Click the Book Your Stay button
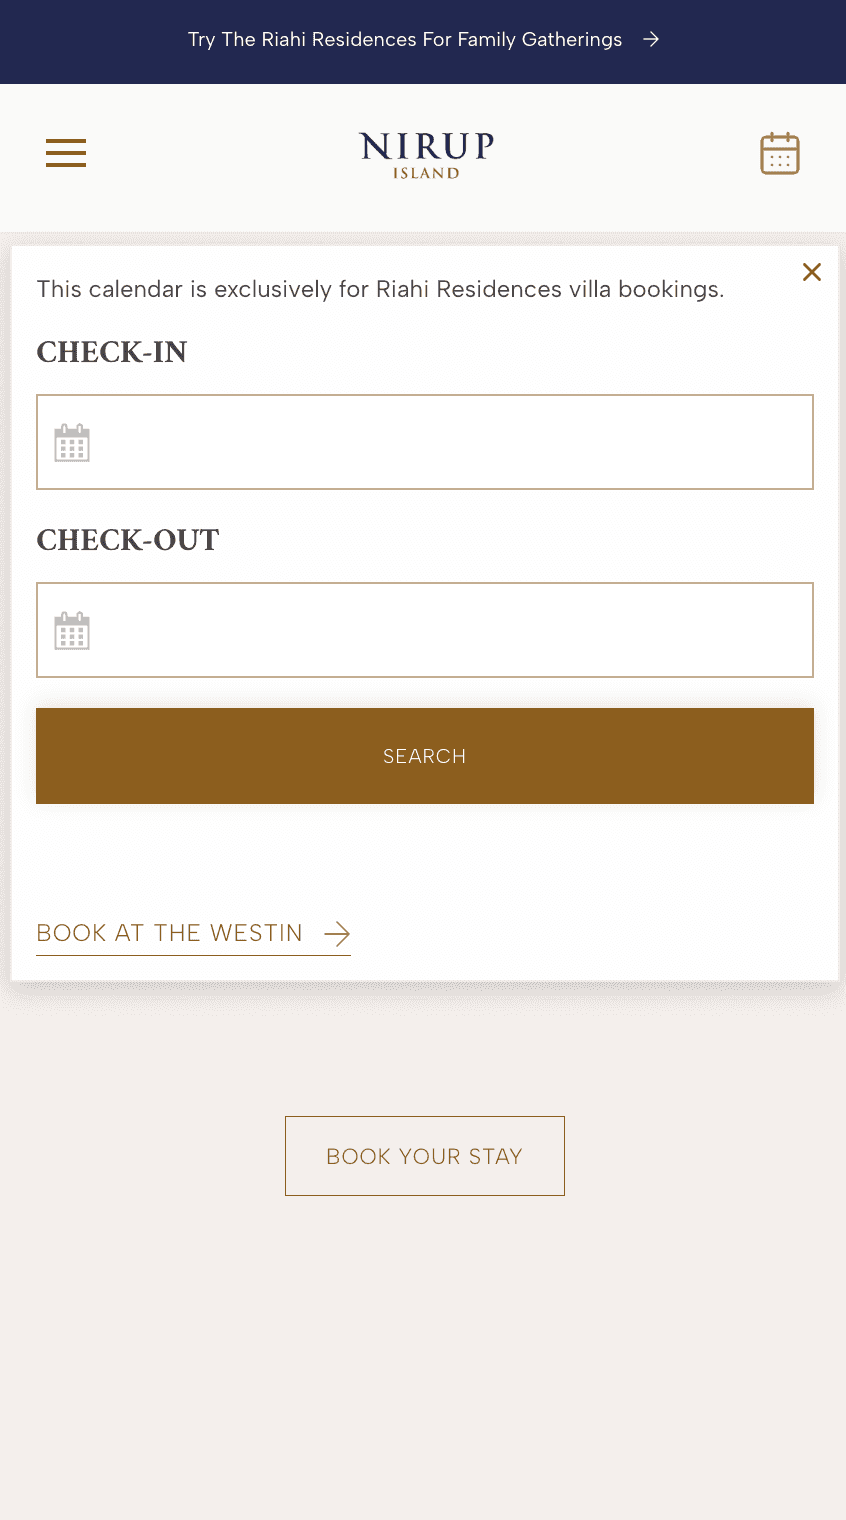846x1520 pixels. click(425, 1156)
